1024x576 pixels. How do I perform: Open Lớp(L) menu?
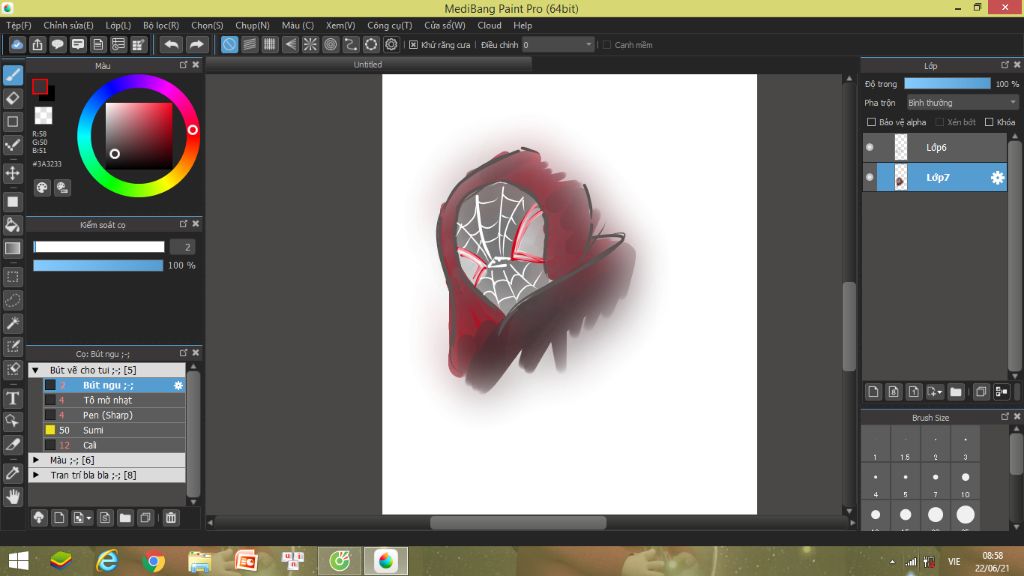click(118, 25)
